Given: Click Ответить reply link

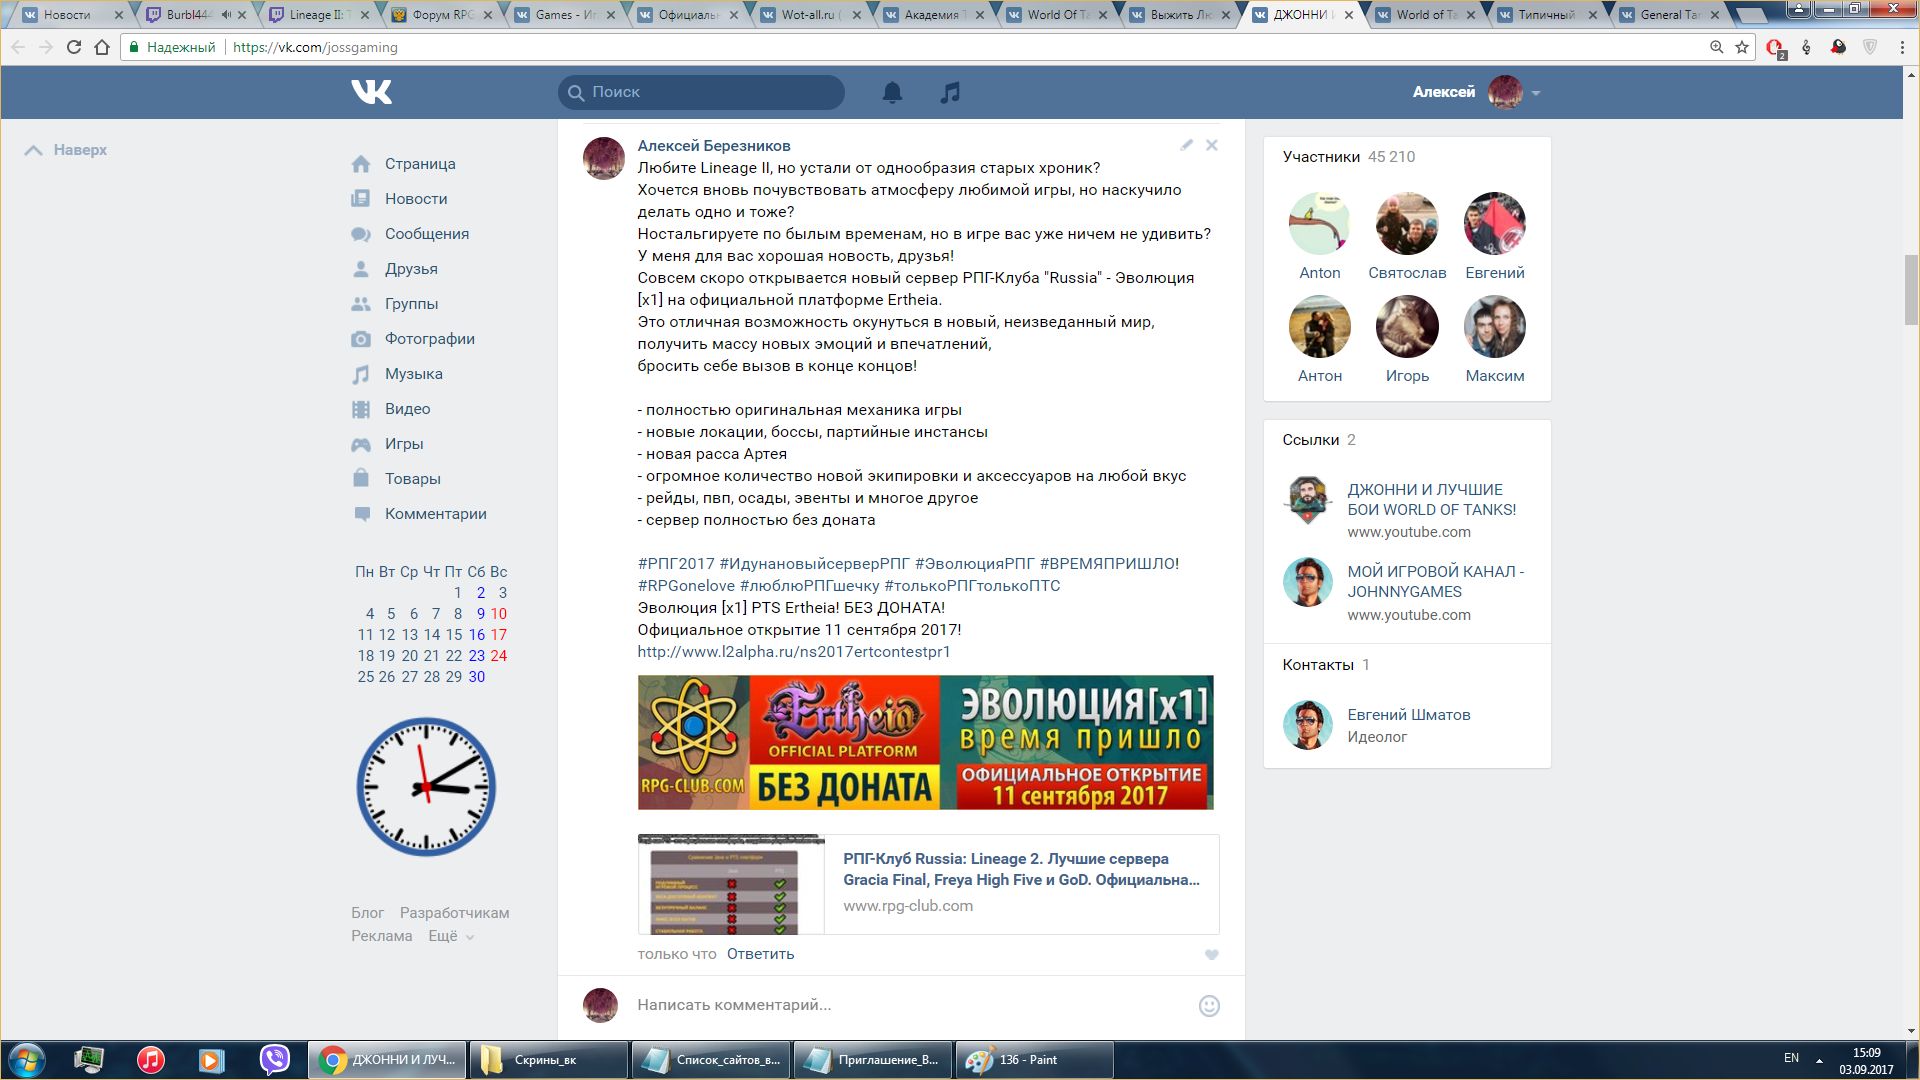Looking at the screenshot, I should pyautogui.click(x=760, y=954).
